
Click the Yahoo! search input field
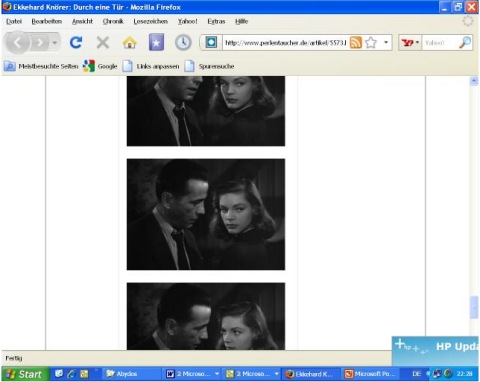[440, 43]
